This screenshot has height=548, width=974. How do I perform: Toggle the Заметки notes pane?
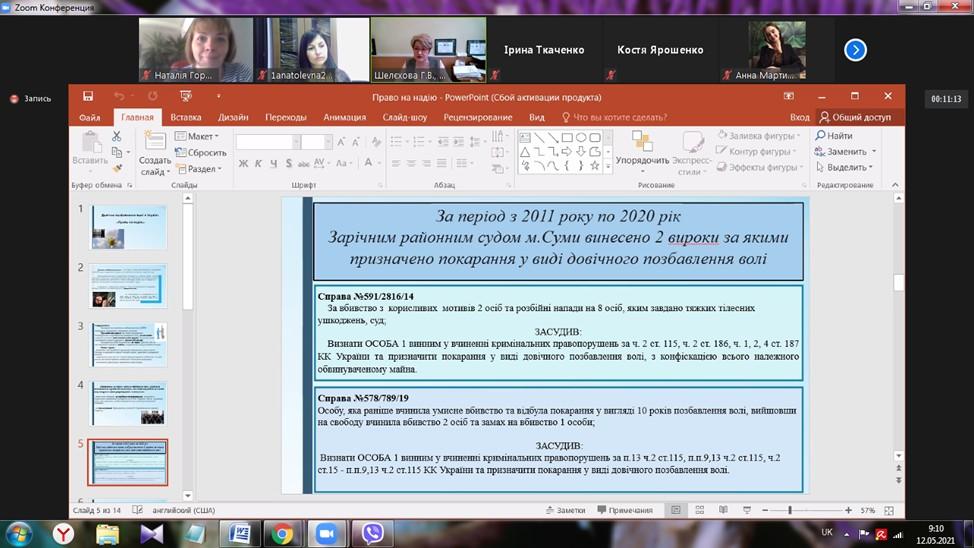pos(564,511)
